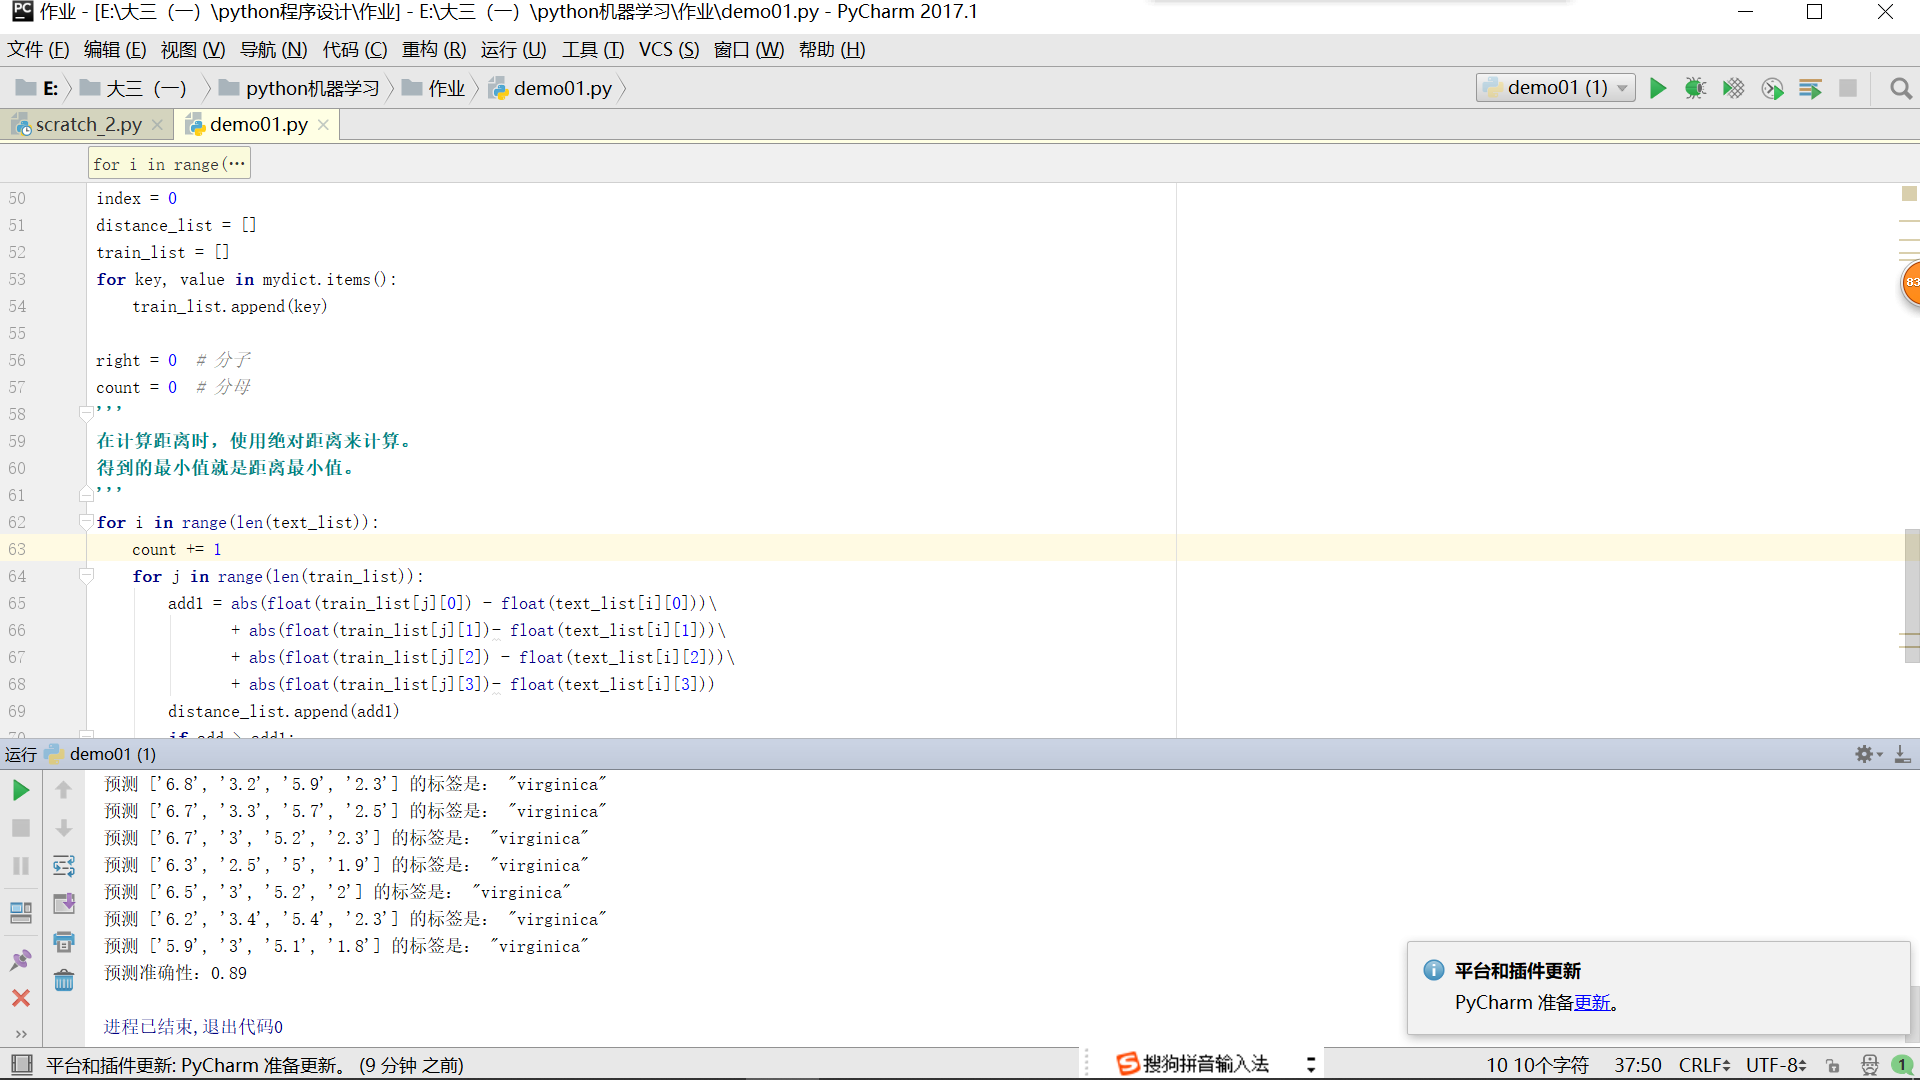
Task: Click the 作业 breadcrumb folder
Action: 446,88
